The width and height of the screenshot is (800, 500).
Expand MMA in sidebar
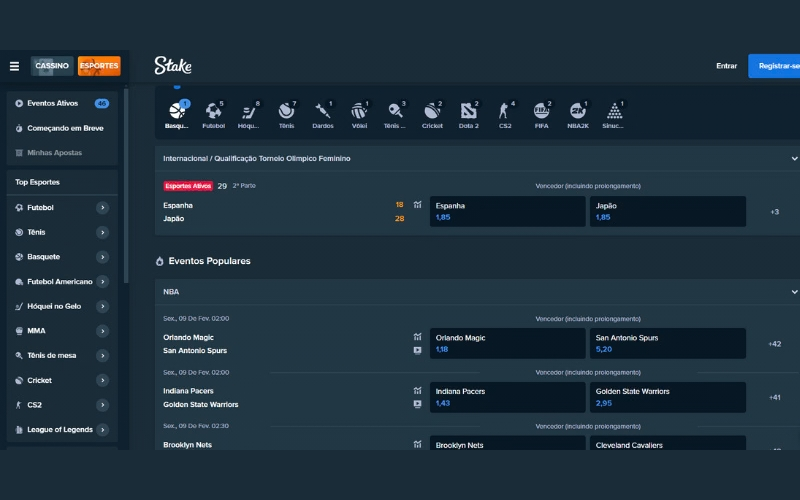[x=103, y=331]
